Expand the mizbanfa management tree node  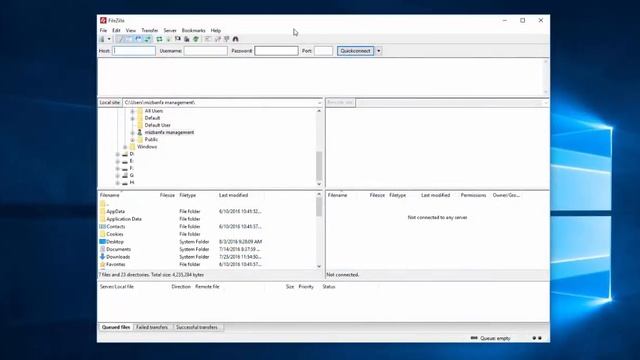pos(132,133)
